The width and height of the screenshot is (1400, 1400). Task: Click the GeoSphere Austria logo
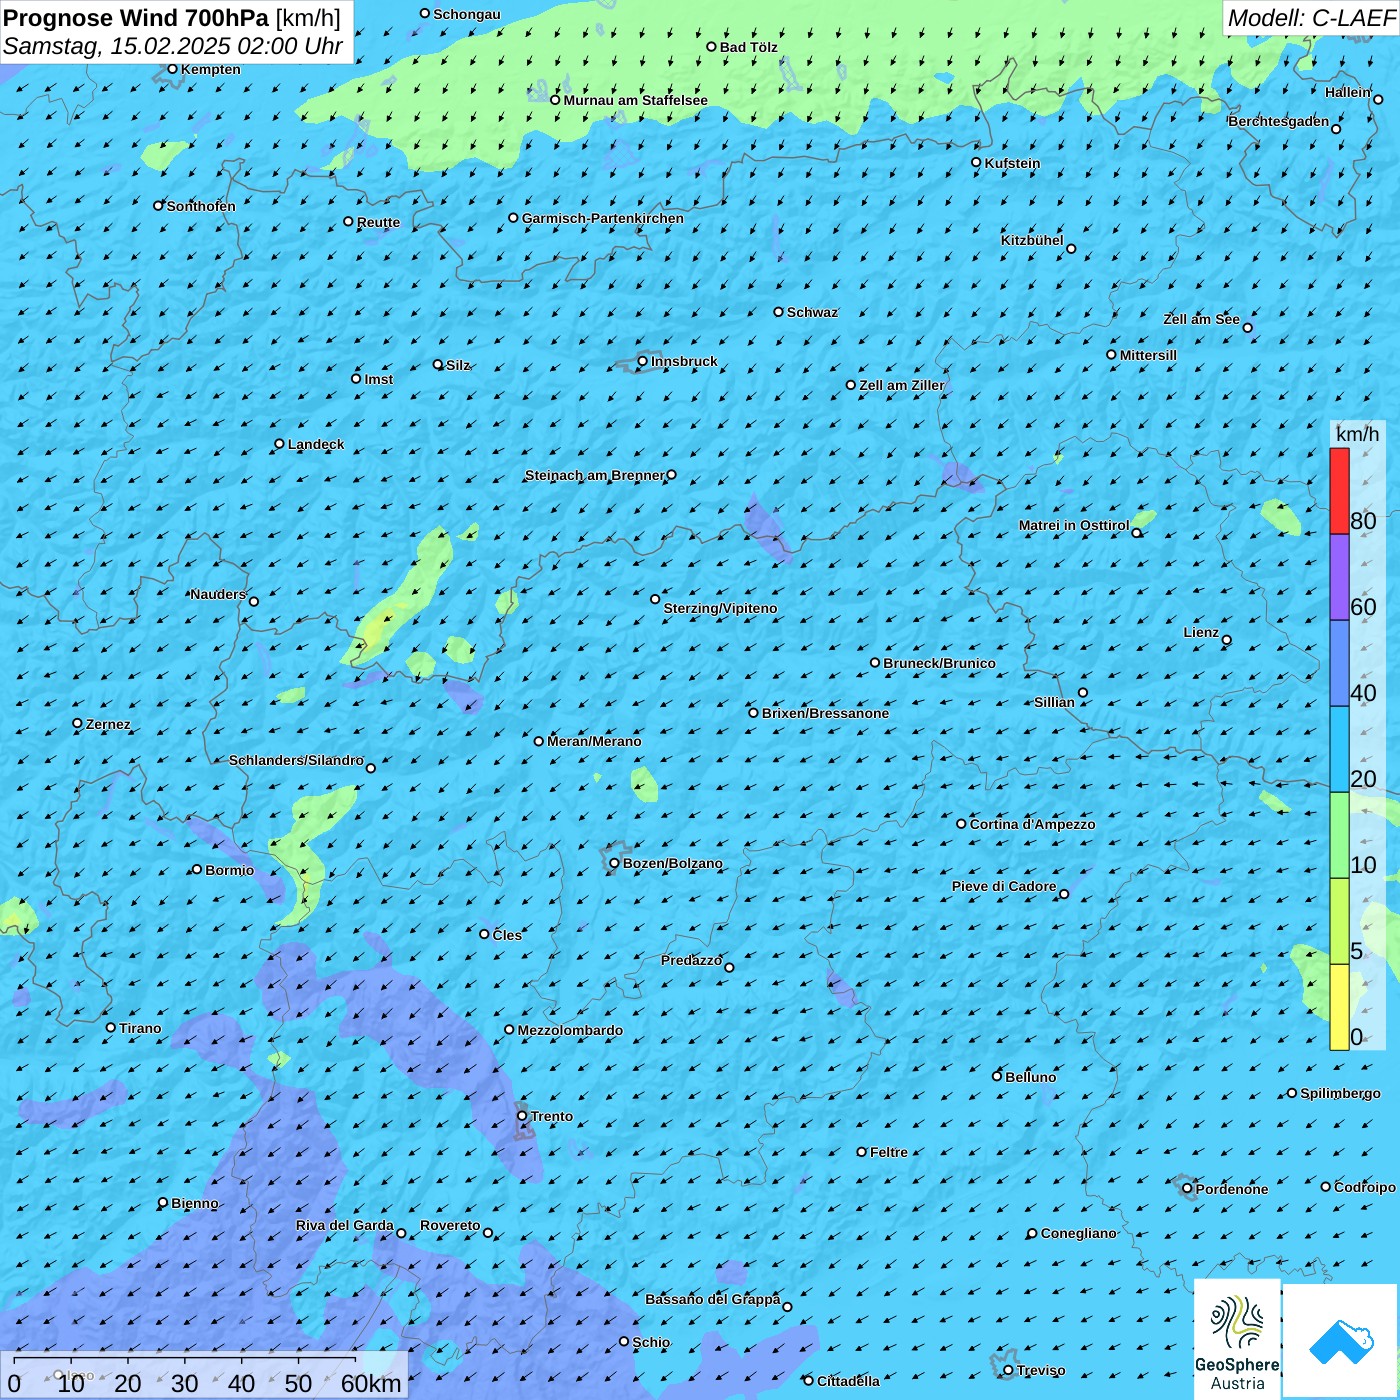tap(1237, 1341)
